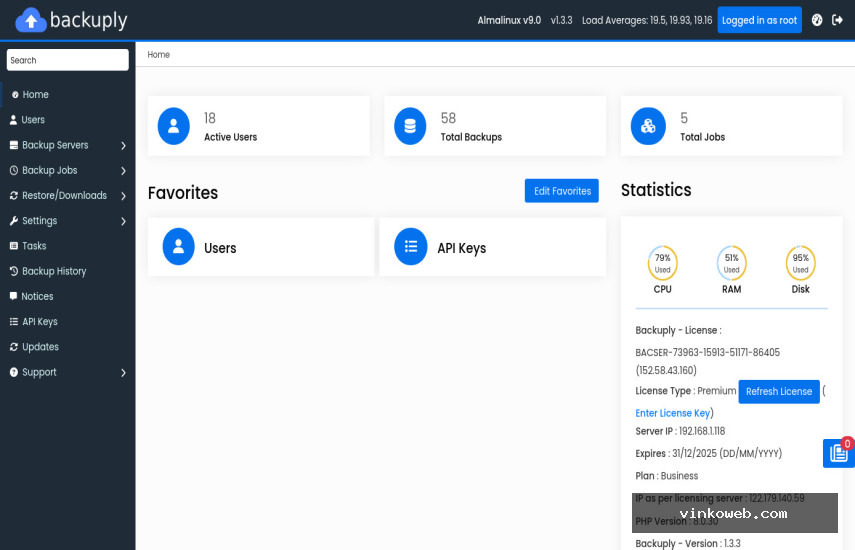Open the floating news notification icon
The image size is (855, 550).
838,453
